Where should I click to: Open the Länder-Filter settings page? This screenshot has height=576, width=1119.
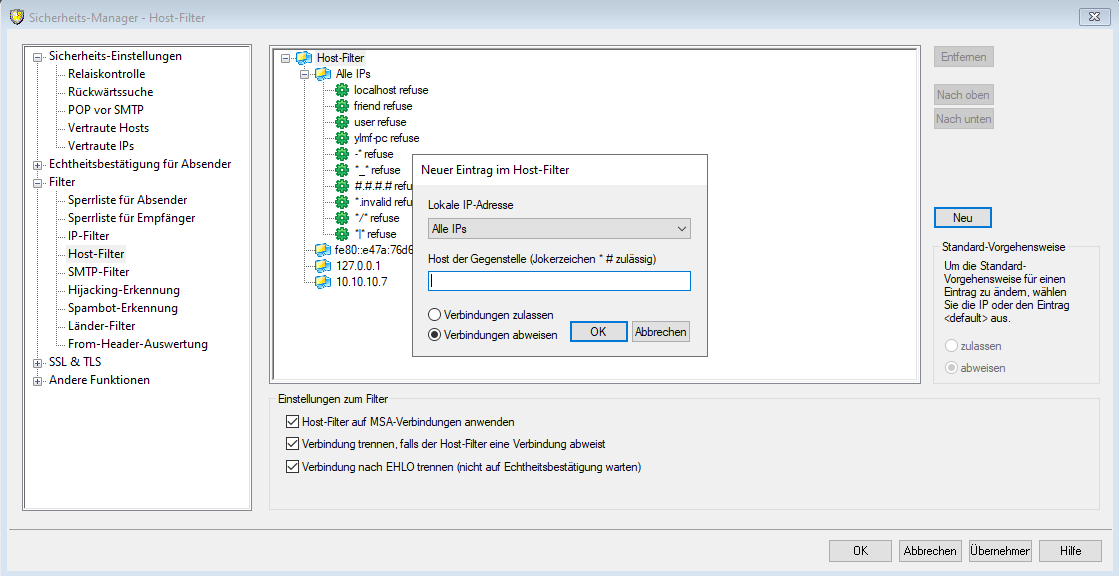101,326
